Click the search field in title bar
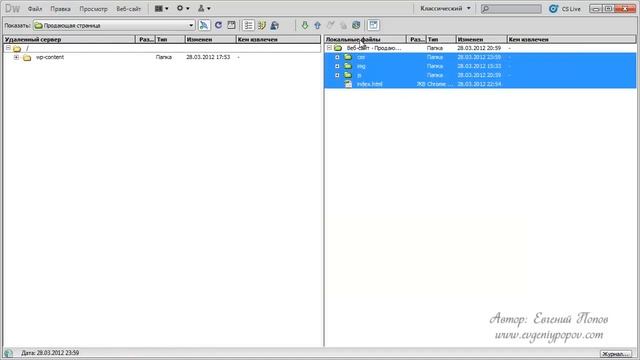 [511, 9]
